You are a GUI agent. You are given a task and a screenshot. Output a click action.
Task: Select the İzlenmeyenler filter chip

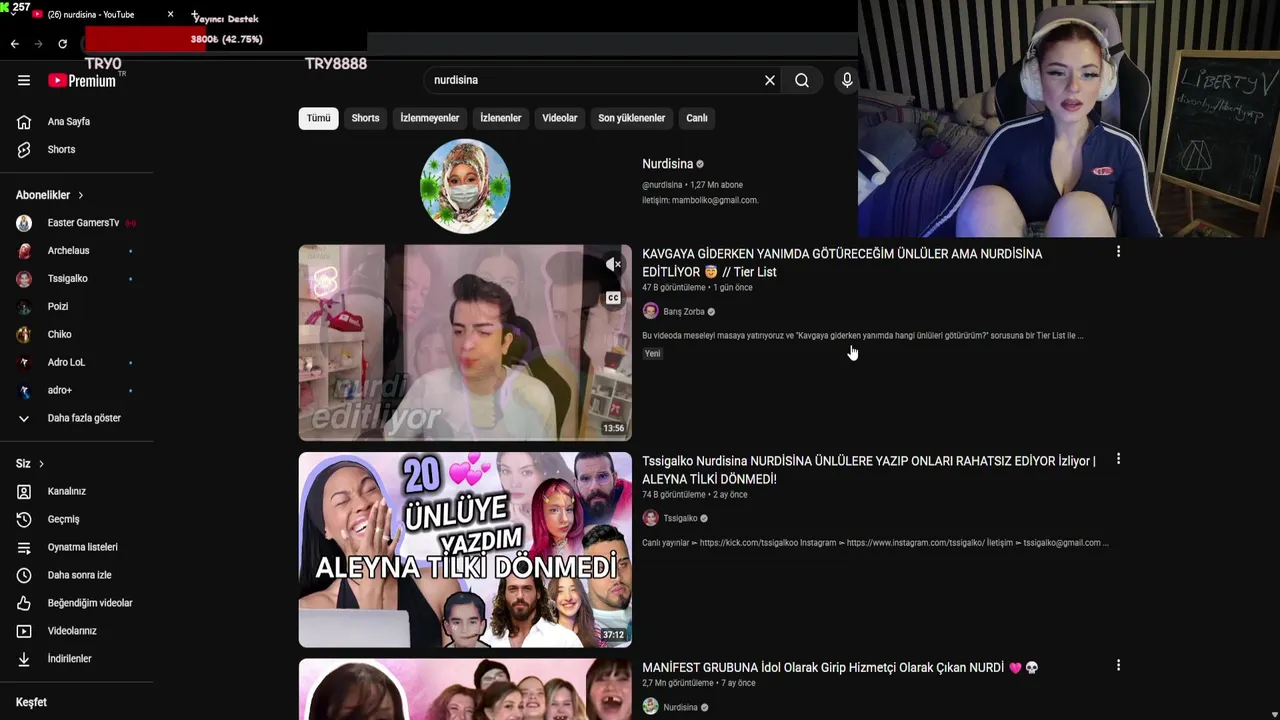(x=430, y=118)
